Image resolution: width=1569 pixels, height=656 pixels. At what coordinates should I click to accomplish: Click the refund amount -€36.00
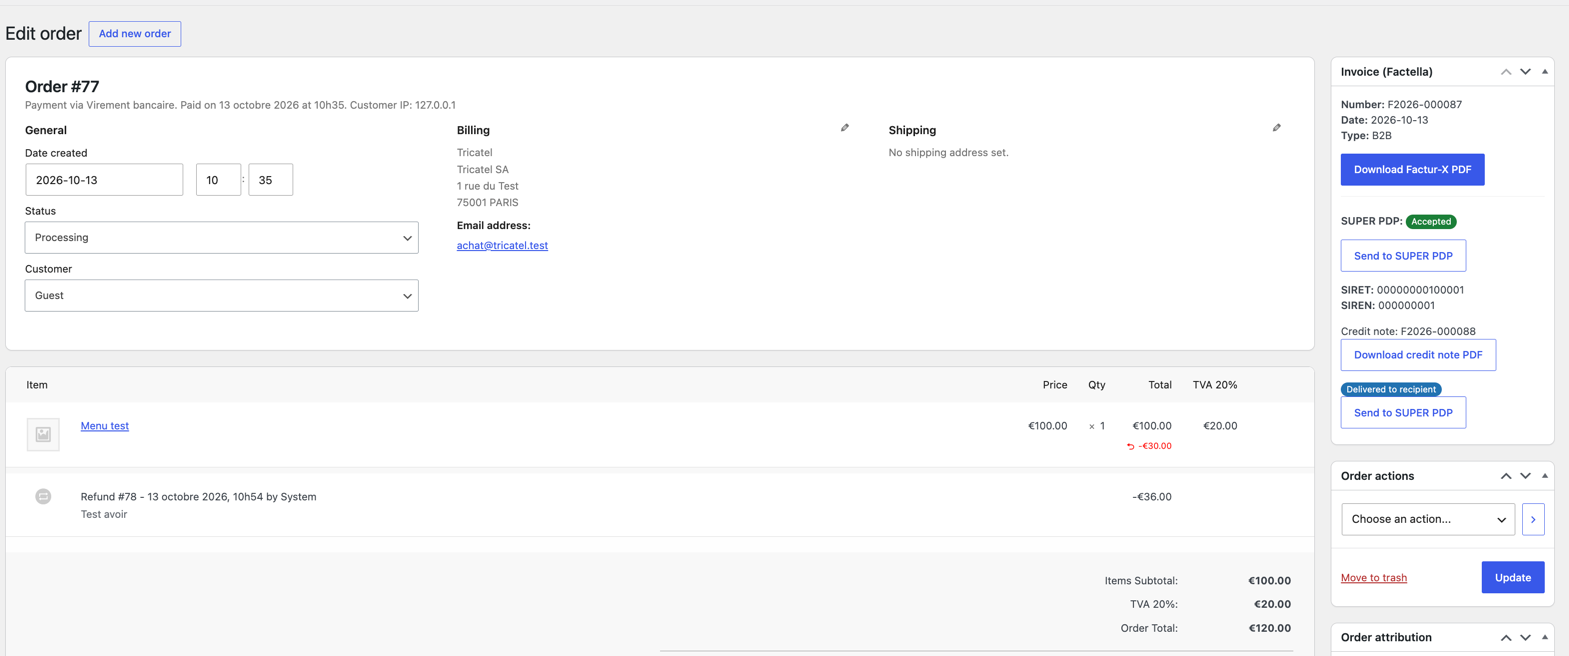click(1152, 497)
